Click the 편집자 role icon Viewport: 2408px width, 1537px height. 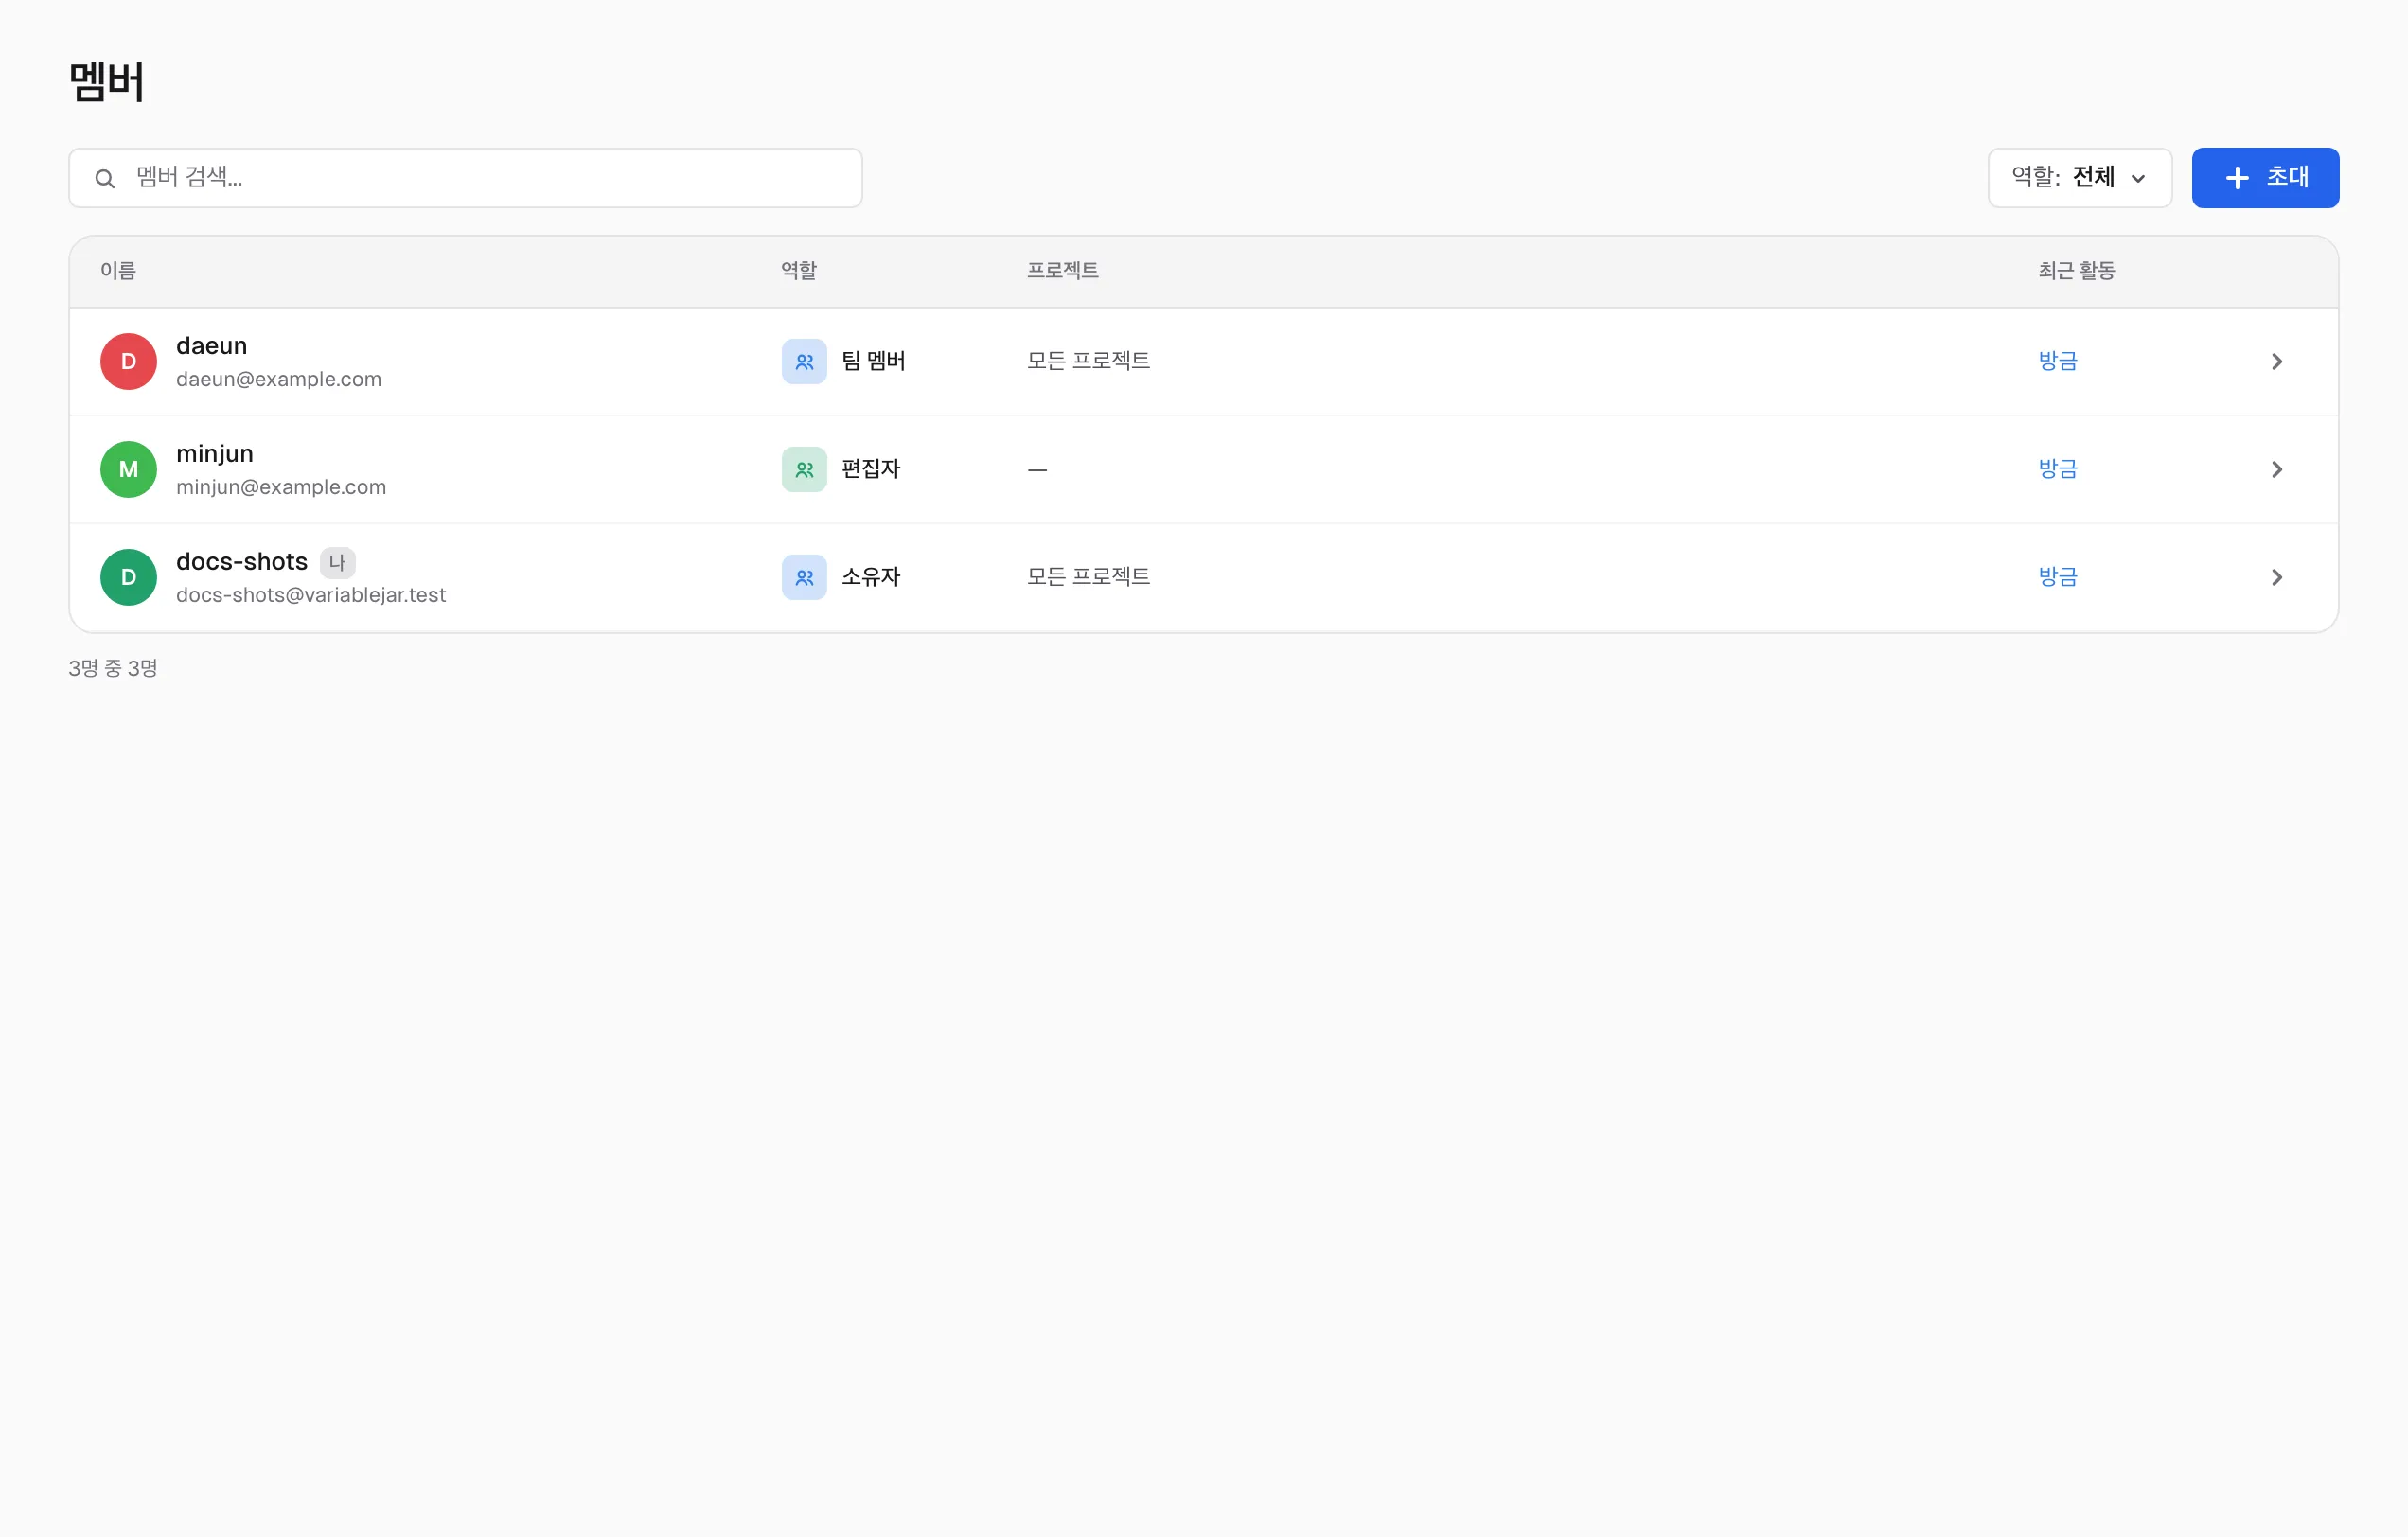pyautogui.click(x=804, y=469)
